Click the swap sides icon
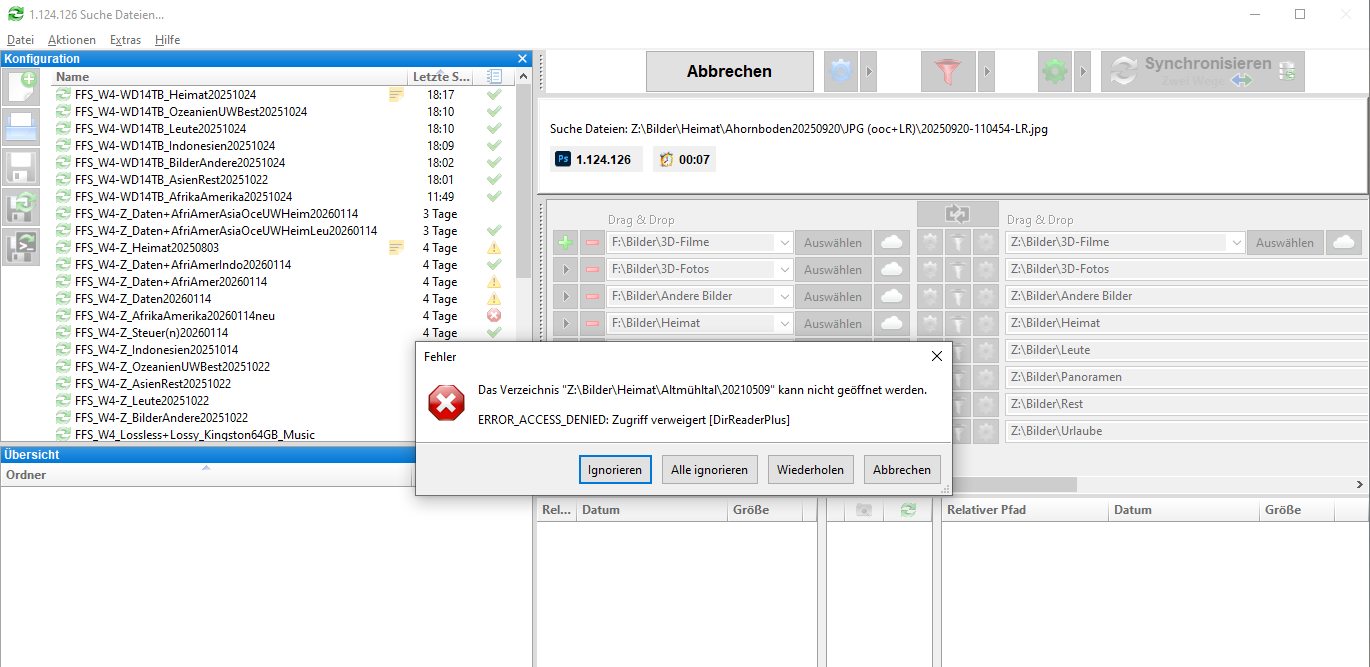 (x=957, y=213)
